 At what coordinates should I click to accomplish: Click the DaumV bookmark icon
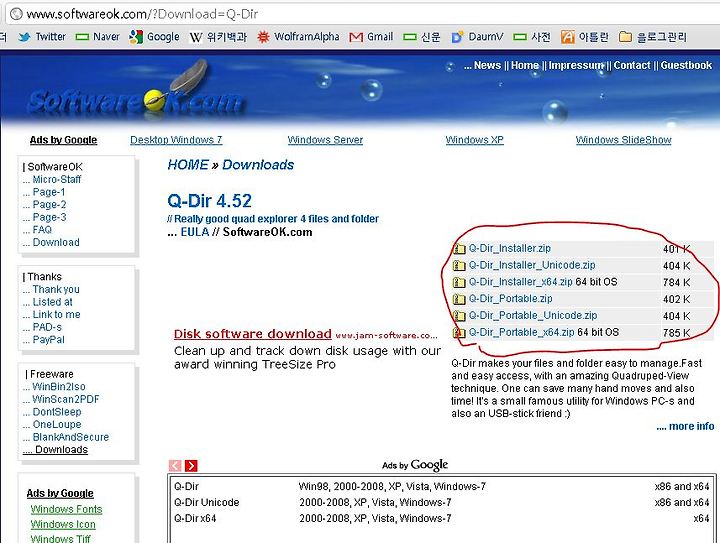coord(457,37)
